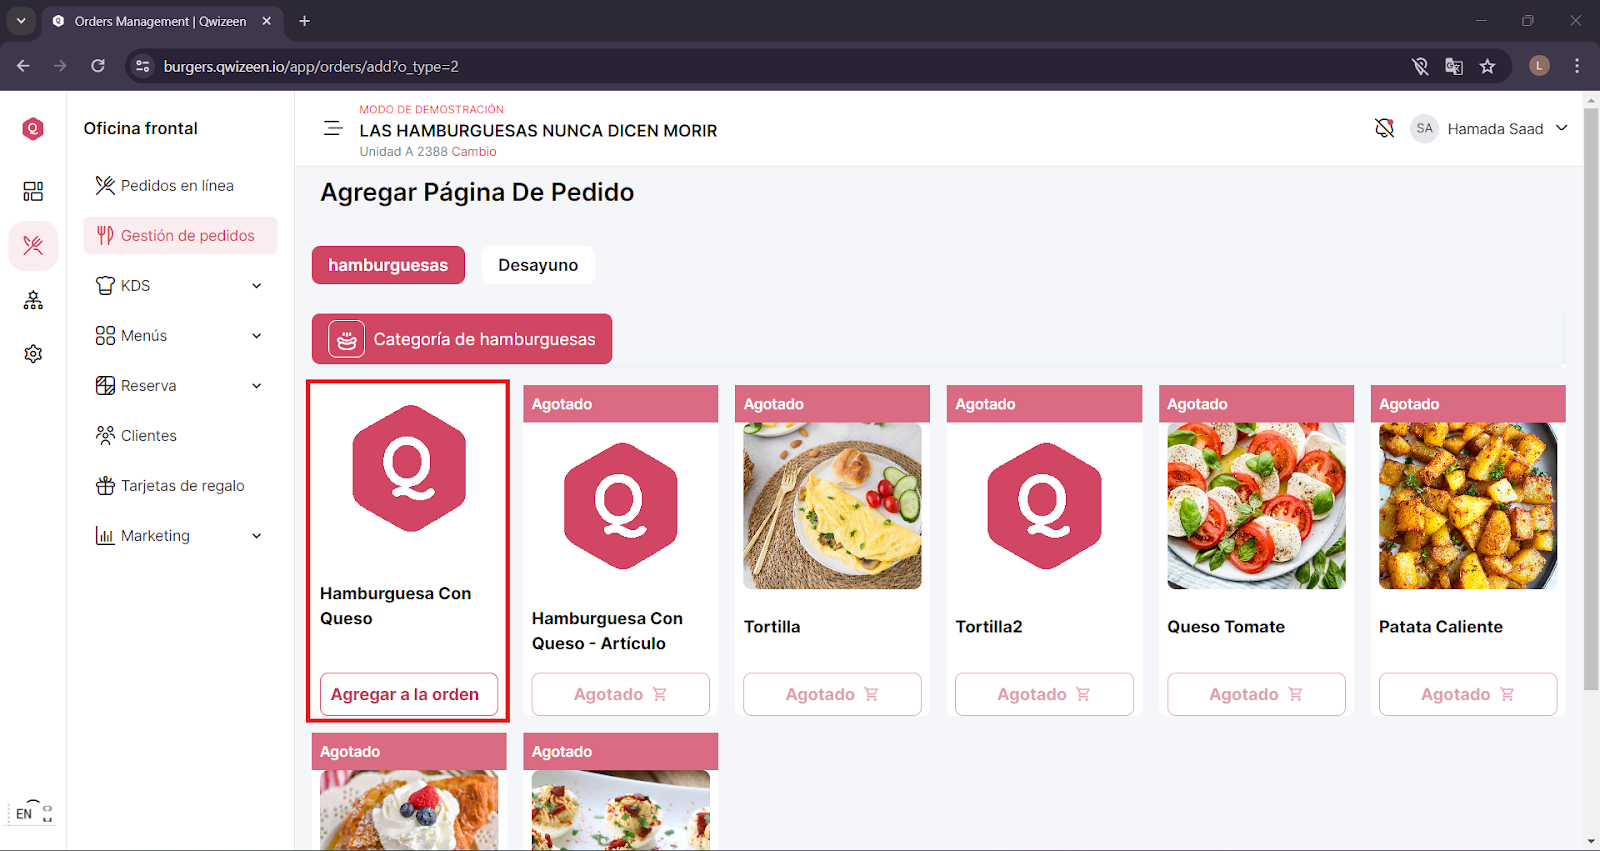Expand the Reserva submenu chevron
The image size is (1600, 851).
click(x=257, y=386)
